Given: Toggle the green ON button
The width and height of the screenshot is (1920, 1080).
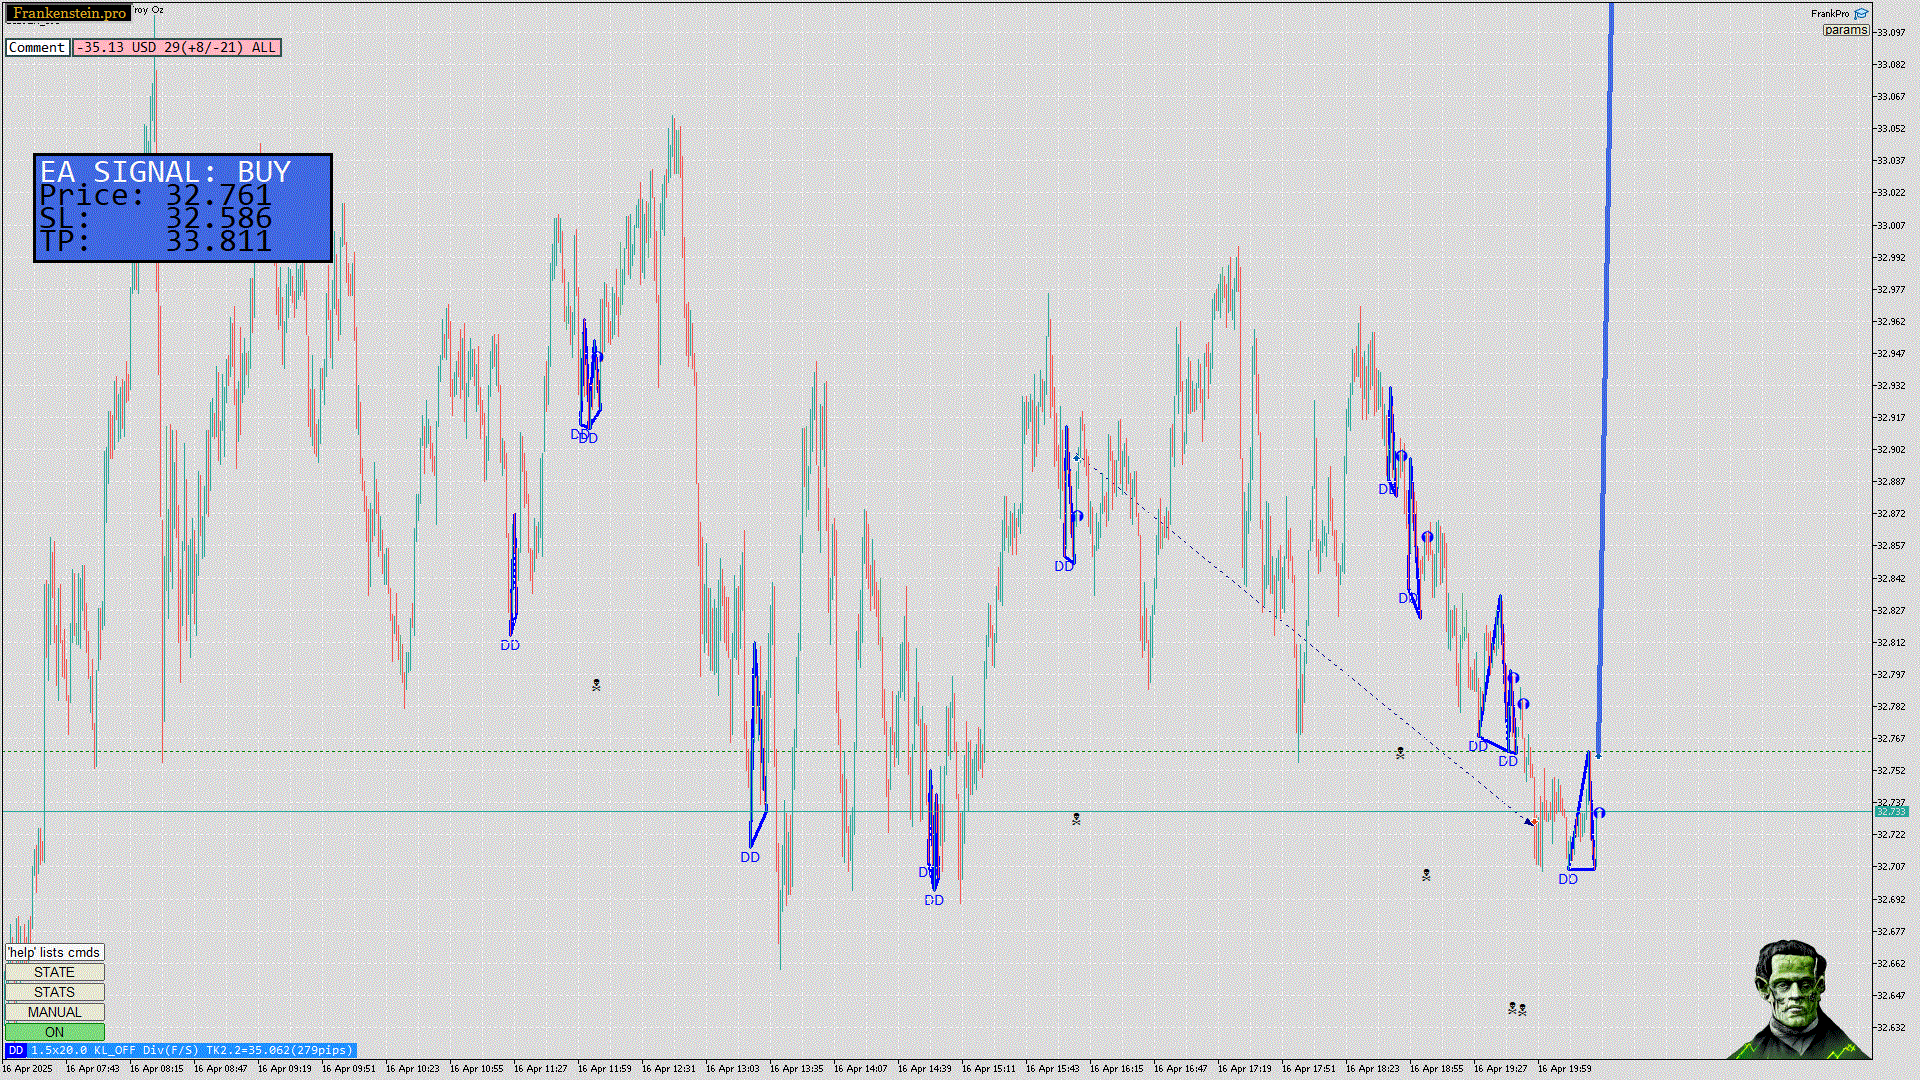Looking at the screenshot, I should coord(54,1032).
